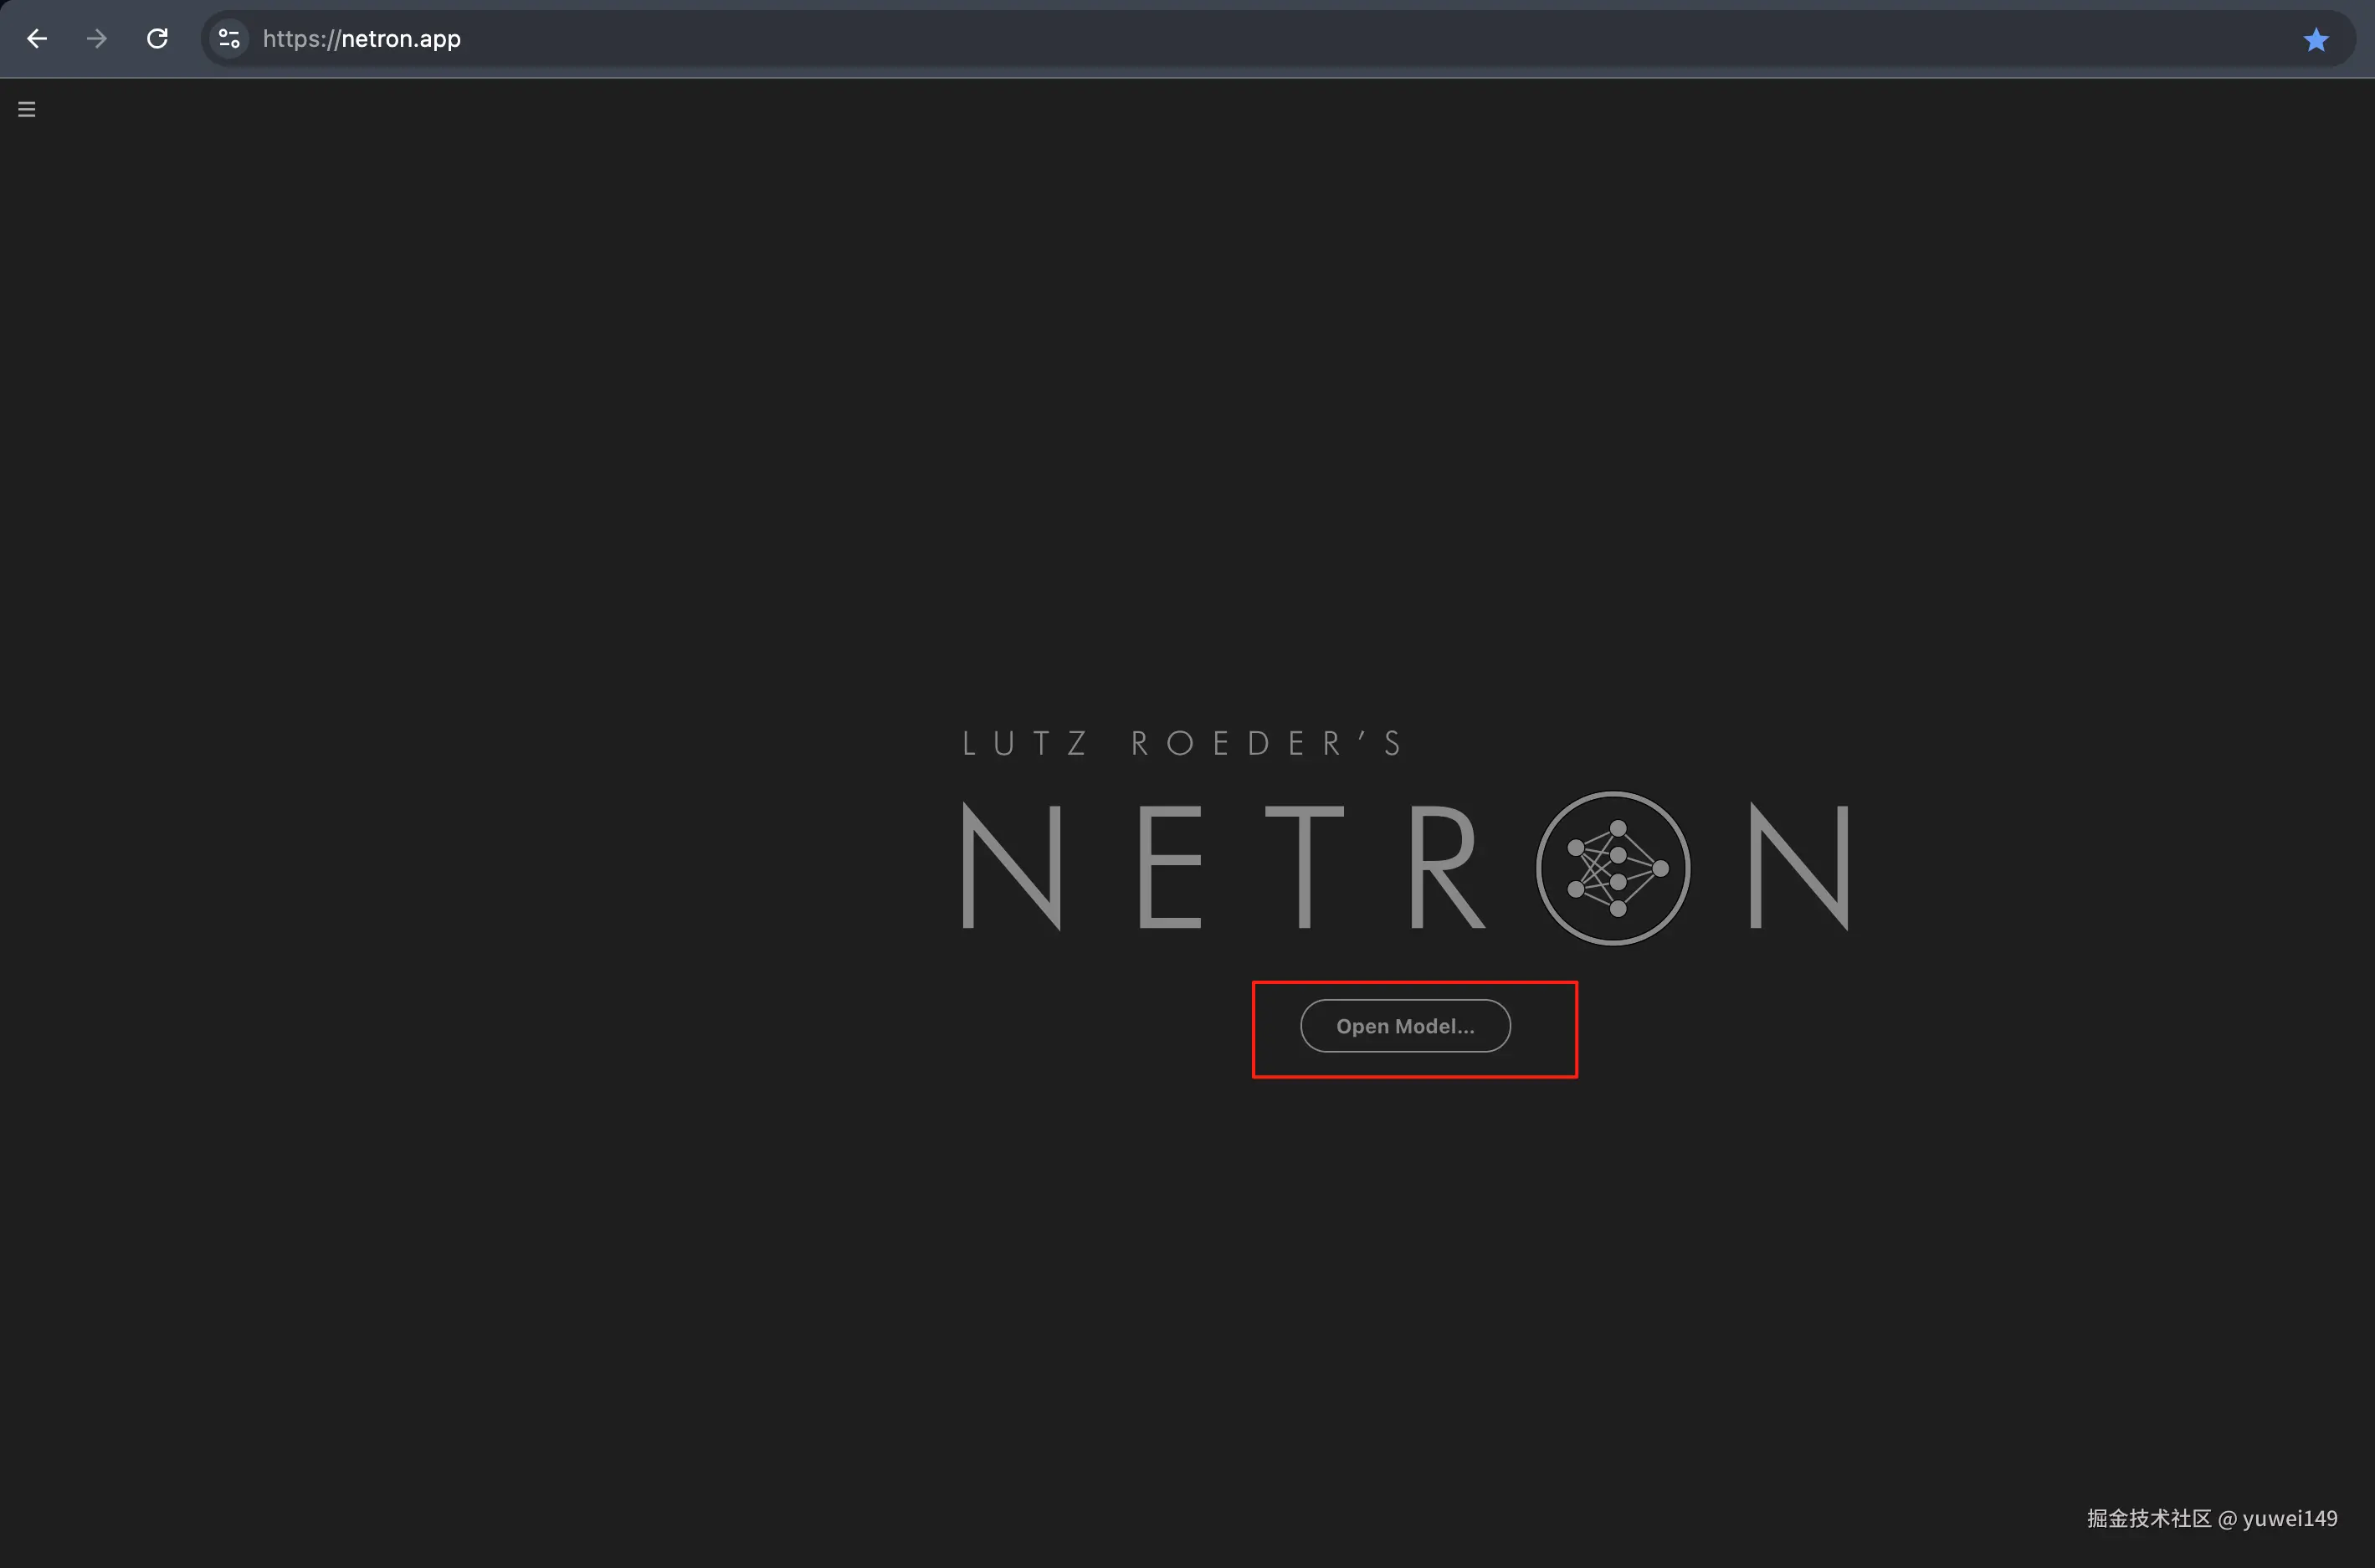
Task: Click the neural network logo circle
Action: 1613,868
